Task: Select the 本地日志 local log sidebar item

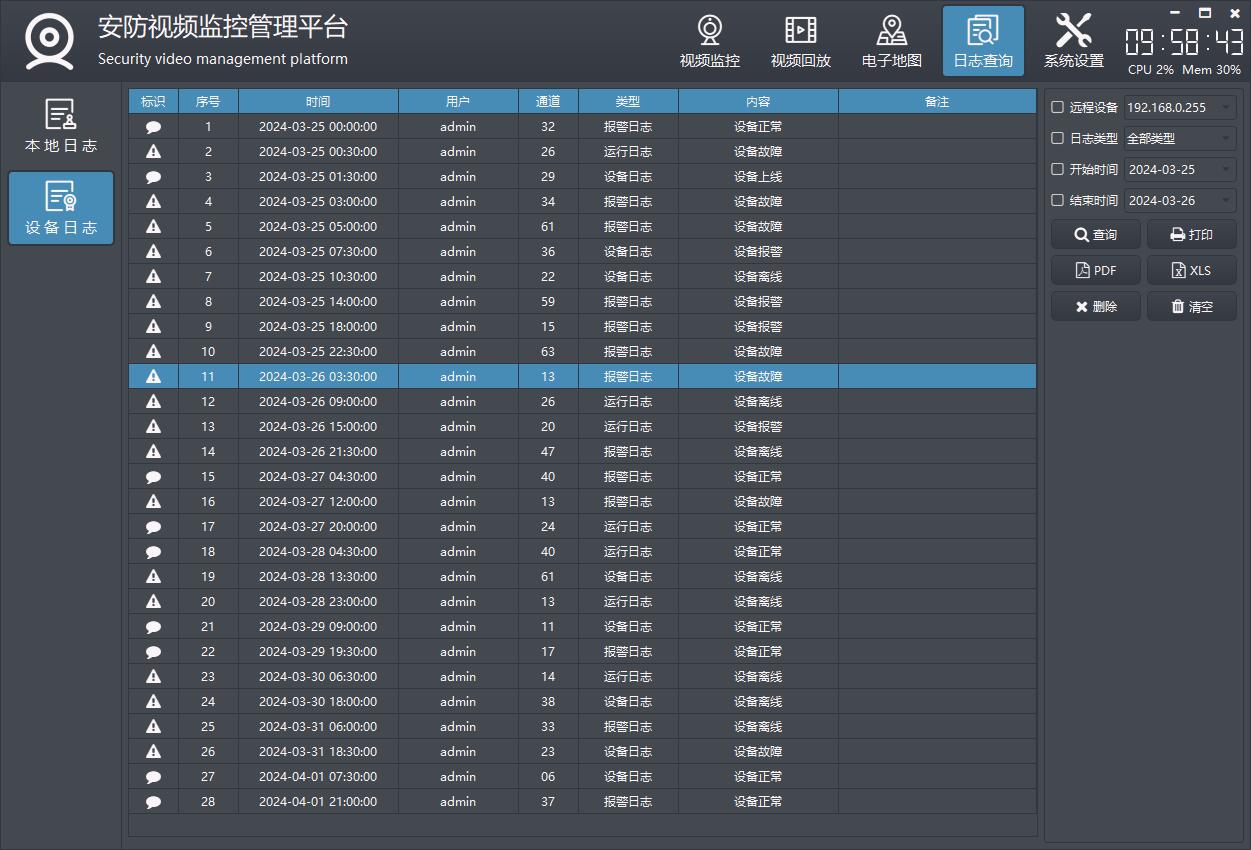Action: click(61, 127)
